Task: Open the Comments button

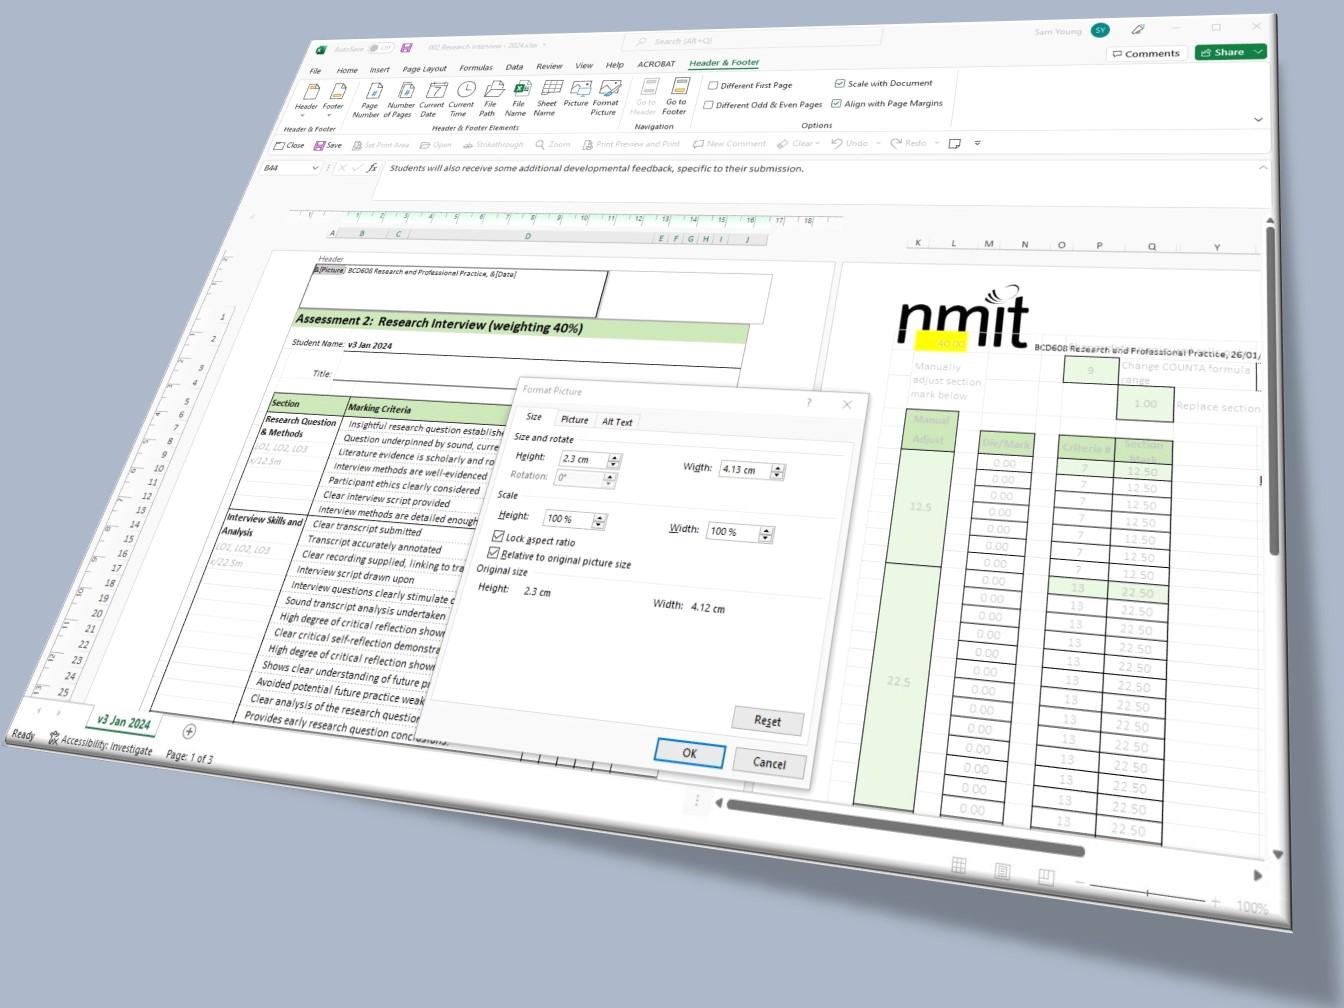Action: pos(1146,54)
